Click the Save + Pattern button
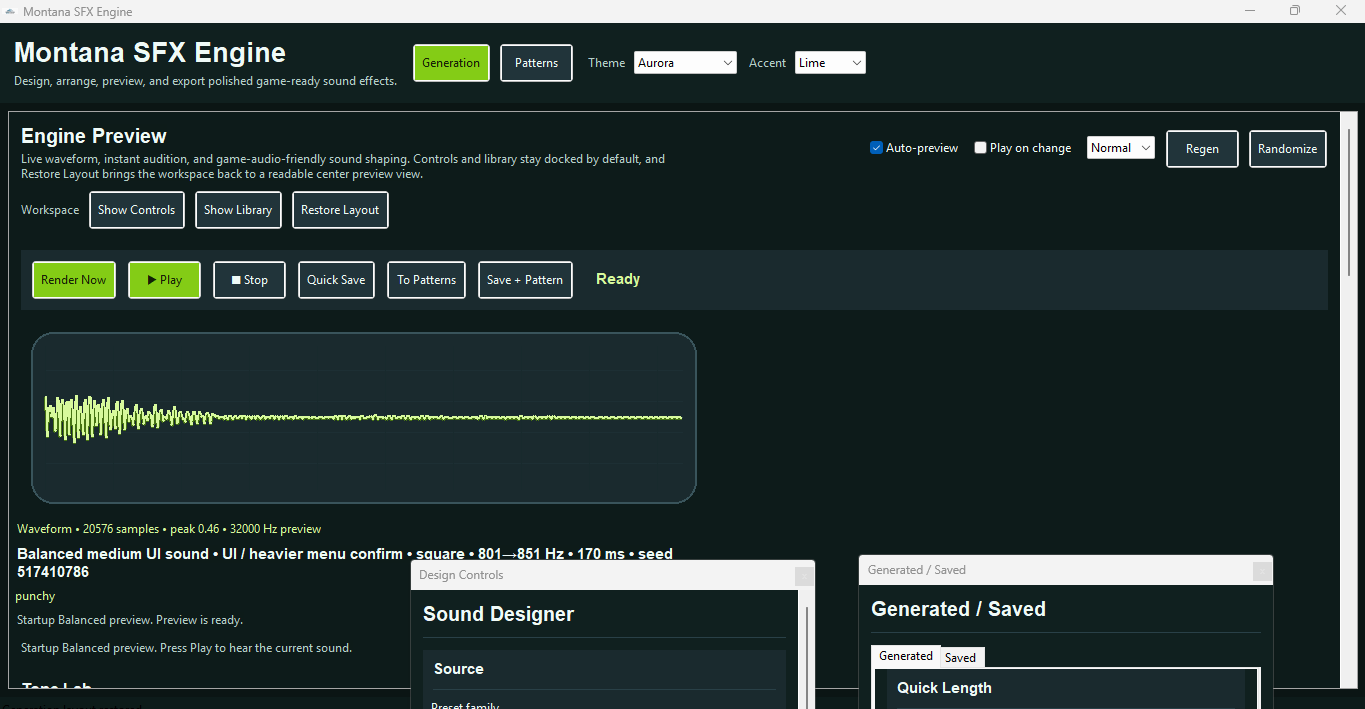 525,280
